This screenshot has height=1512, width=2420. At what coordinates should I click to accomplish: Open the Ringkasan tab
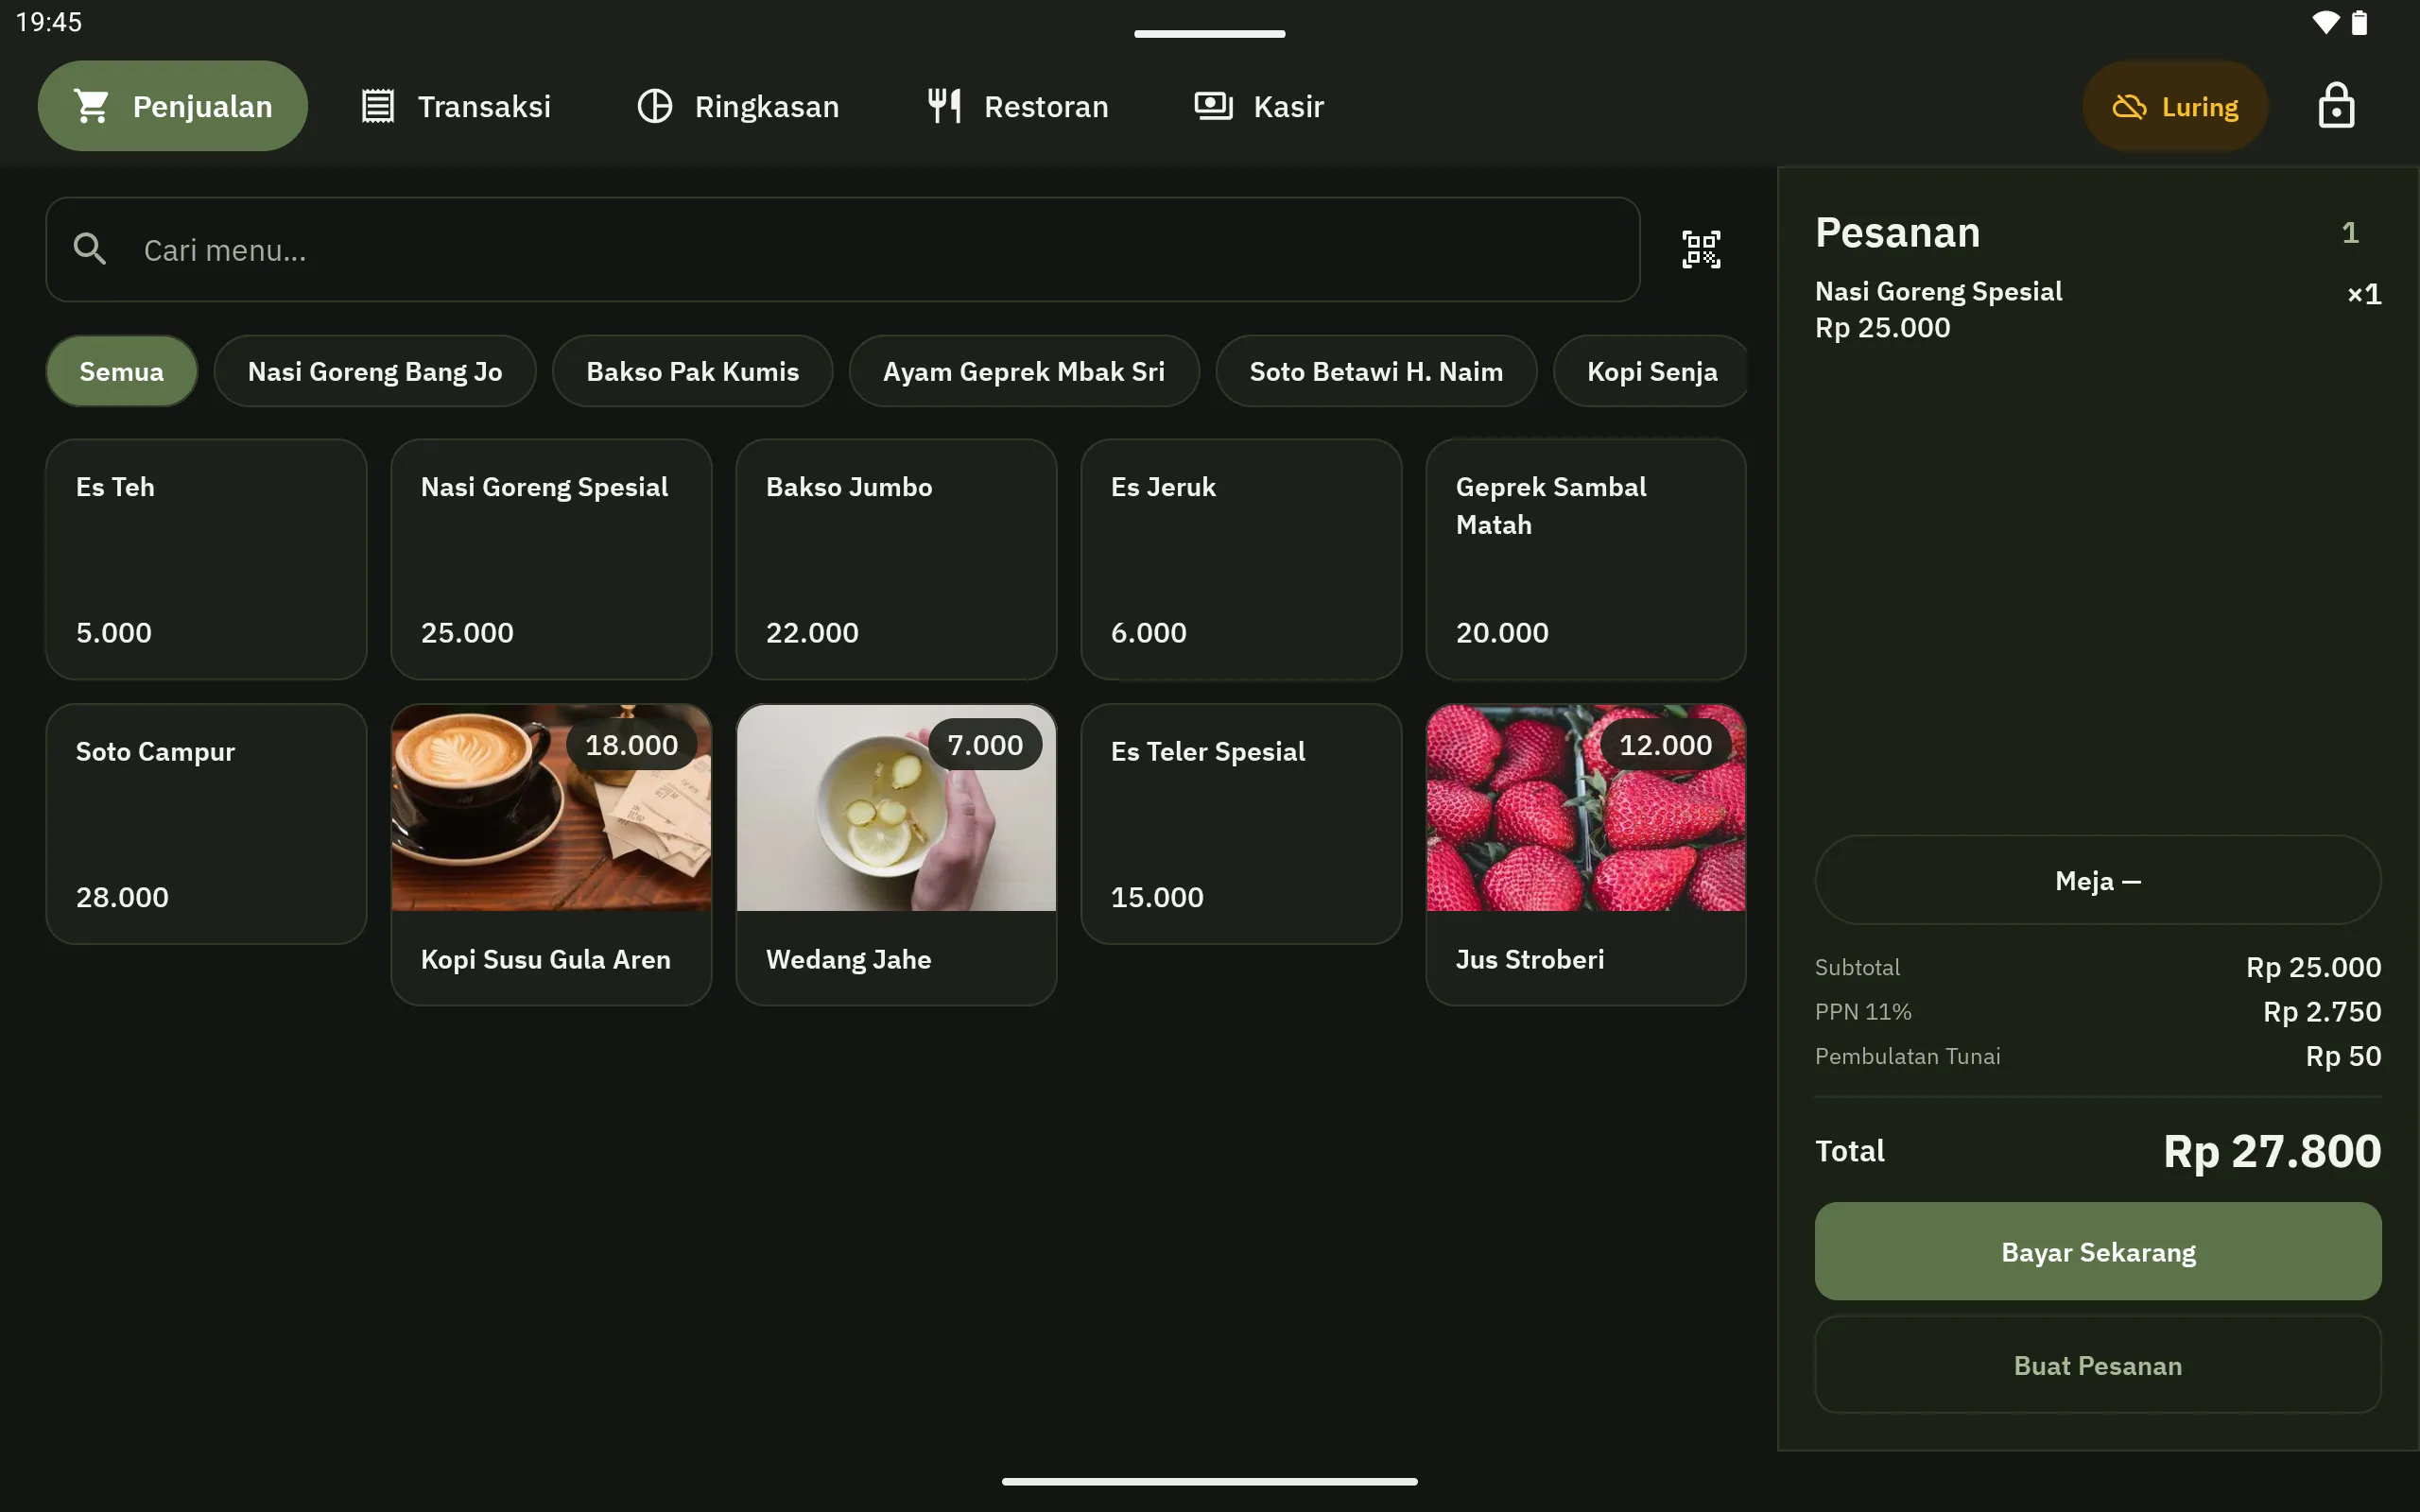point(738,106)
